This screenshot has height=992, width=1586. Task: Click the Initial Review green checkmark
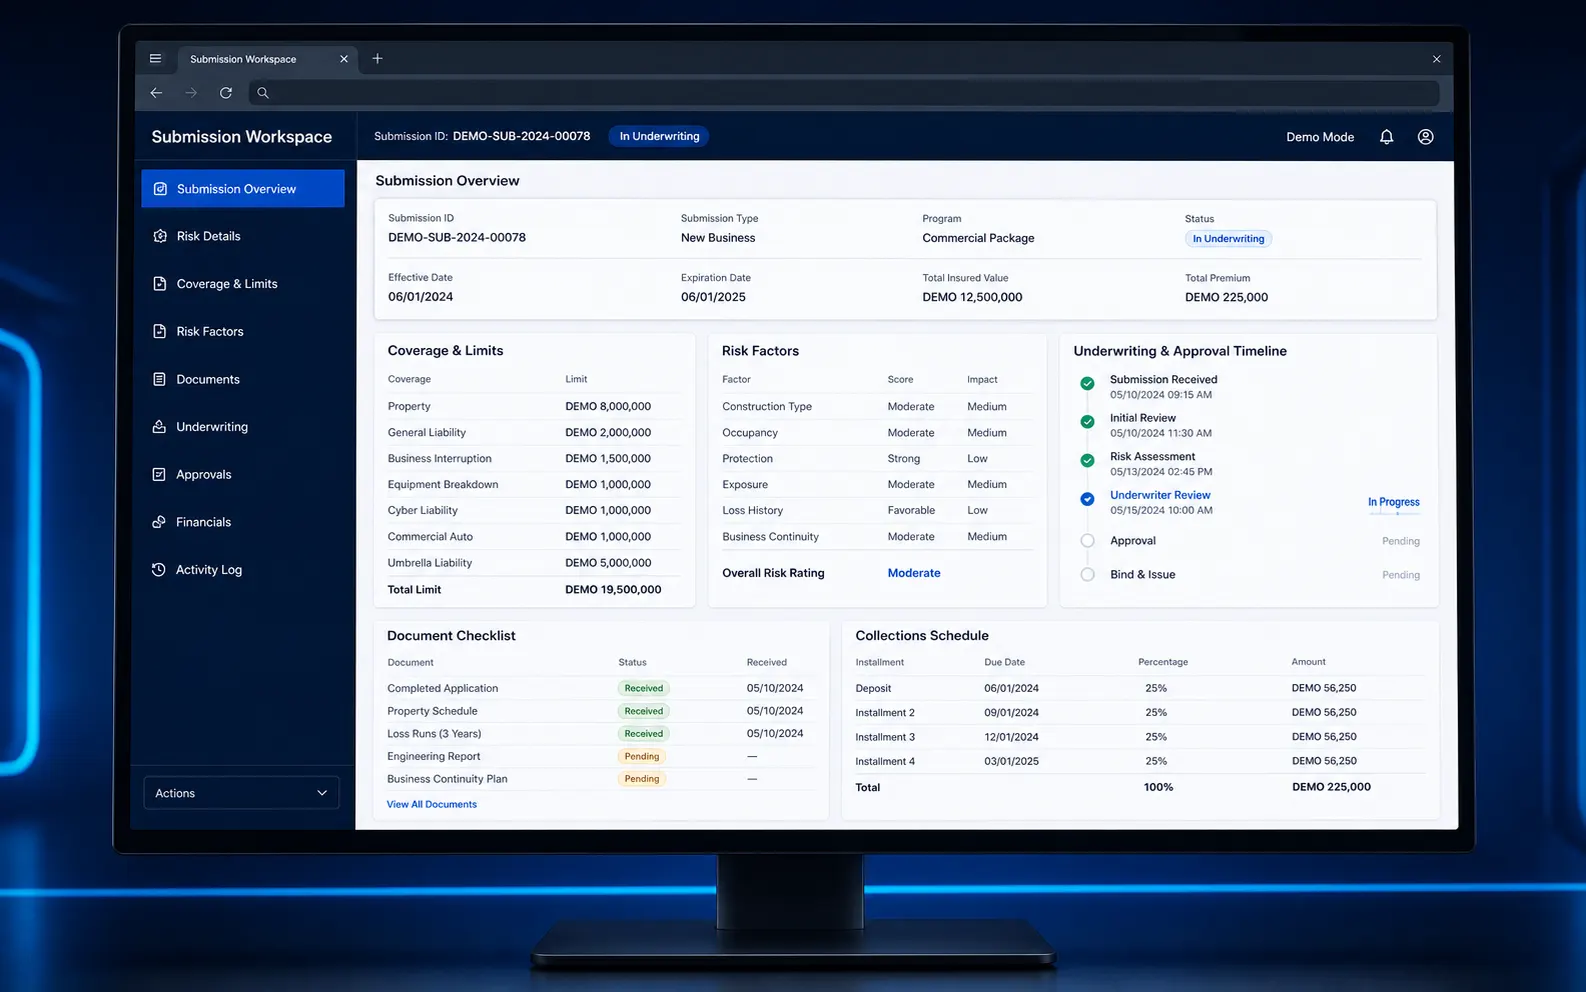coord(1087,422)
